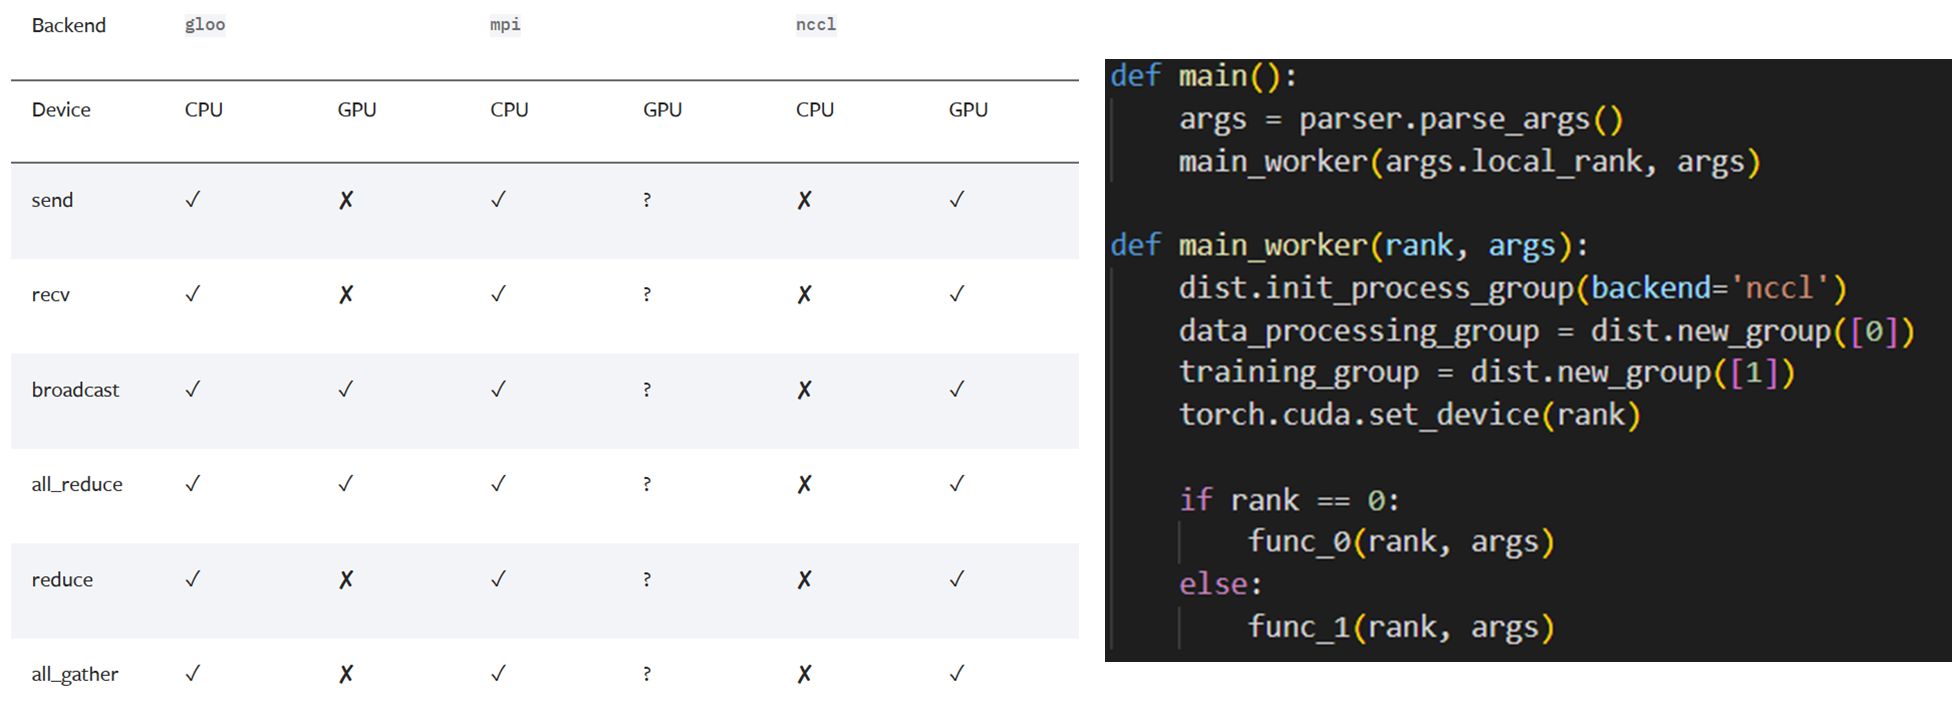Click the 'send' row label
Screen dimensions: 1952x720
click(52, 200)
